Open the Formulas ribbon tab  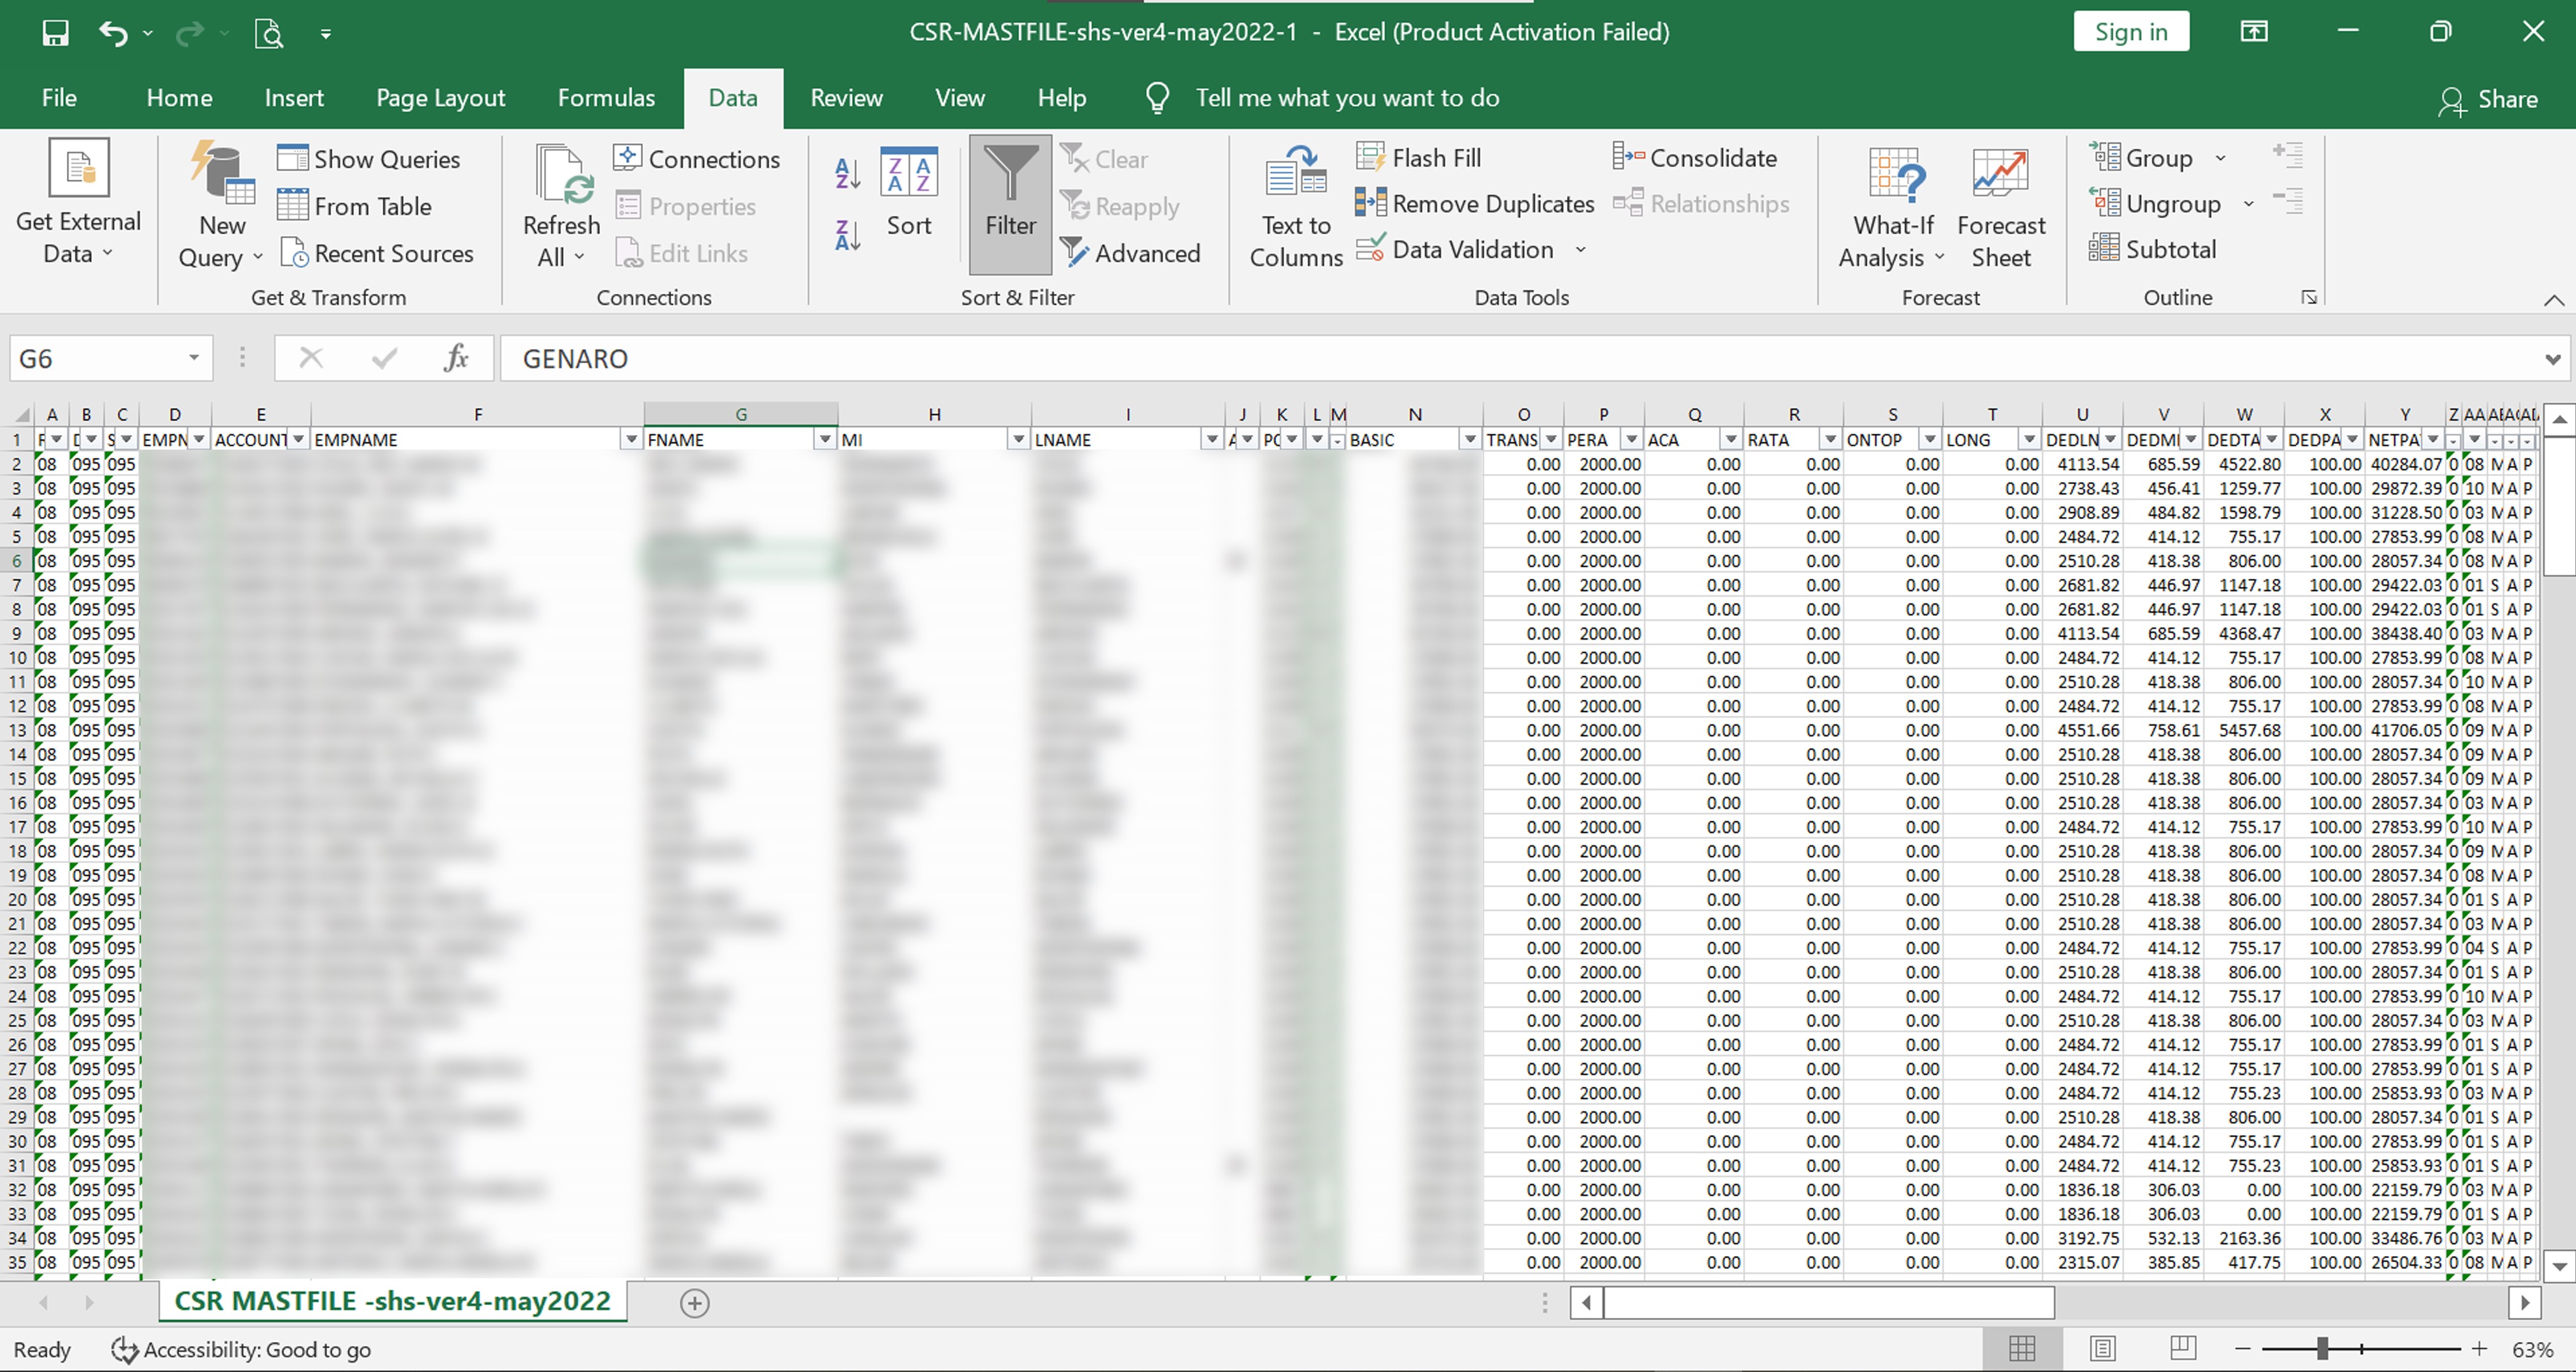click(606, 98)
